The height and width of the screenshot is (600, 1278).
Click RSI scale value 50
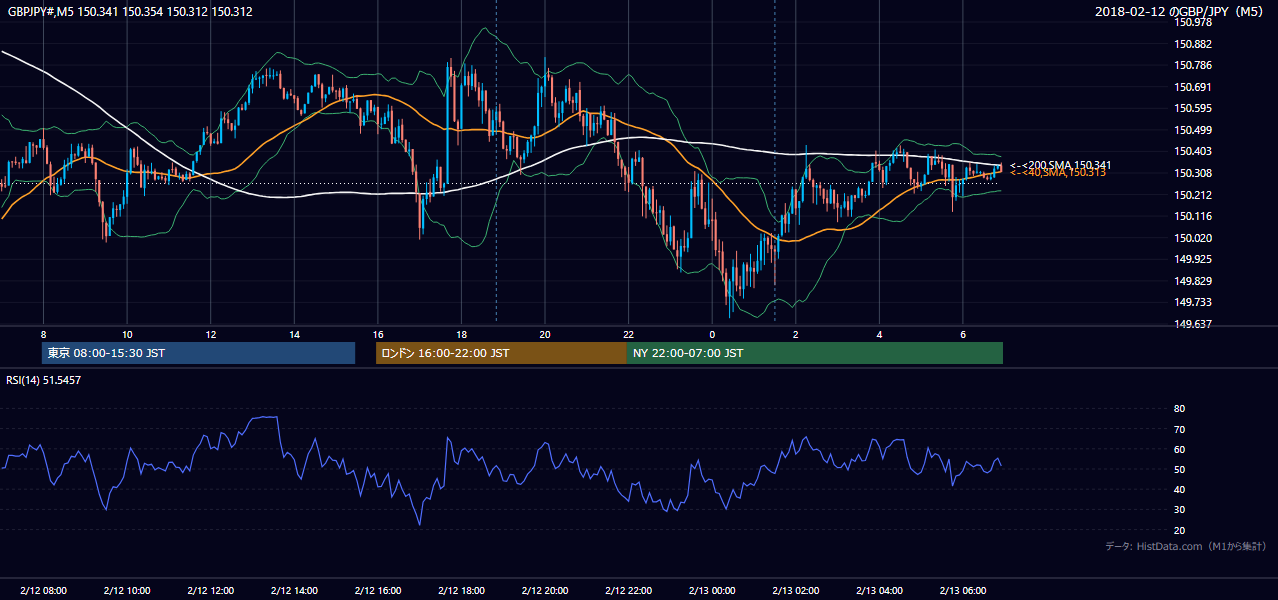tap(1180, 469)
